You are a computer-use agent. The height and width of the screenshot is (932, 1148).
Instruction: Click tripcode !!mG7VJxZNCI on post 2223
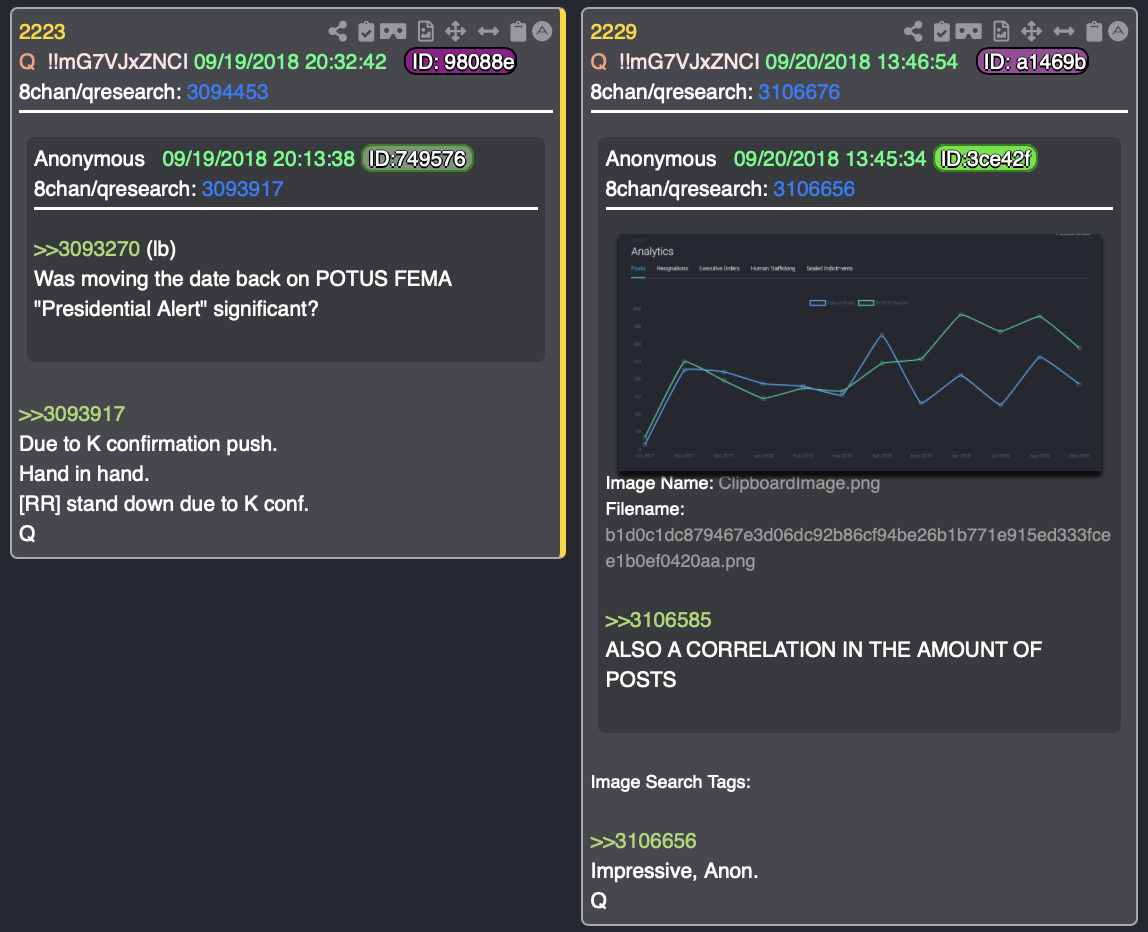pyautogui.click(x=118, y=61)
